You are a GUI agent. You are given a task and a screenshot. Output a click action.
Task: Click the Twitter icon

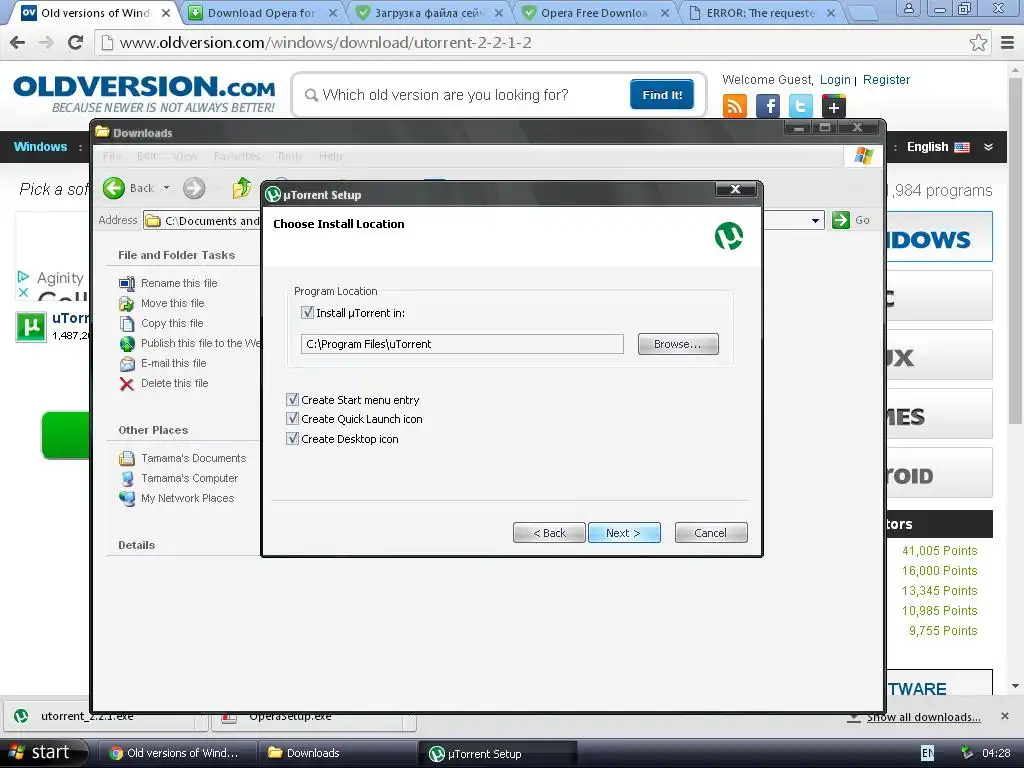tap(801, 106)
